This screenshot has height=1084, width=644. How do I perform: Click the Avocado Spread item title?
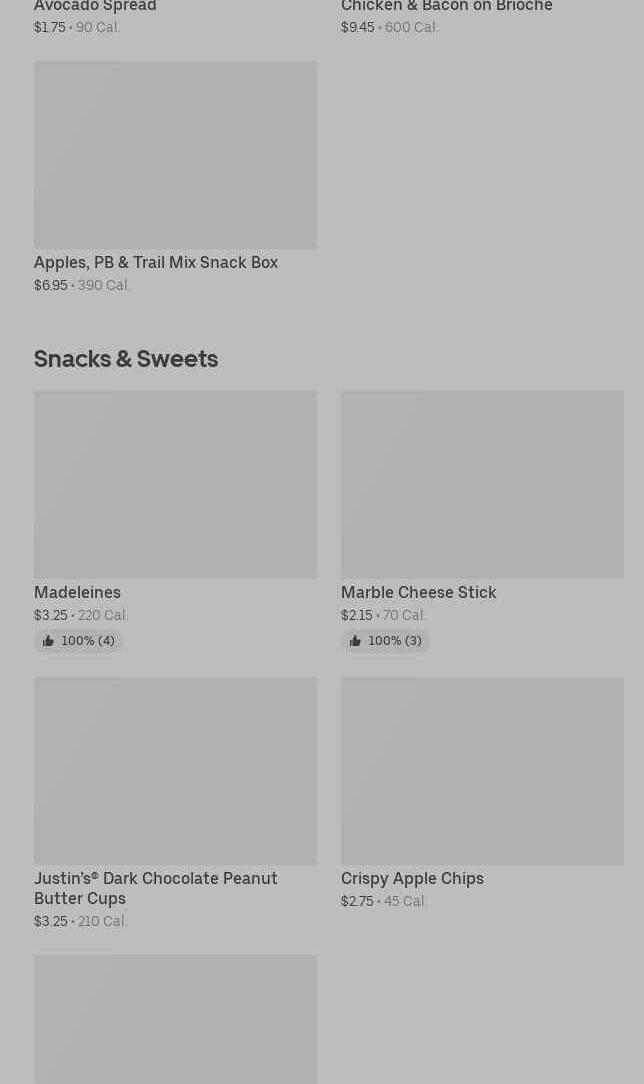pos(95,6)
